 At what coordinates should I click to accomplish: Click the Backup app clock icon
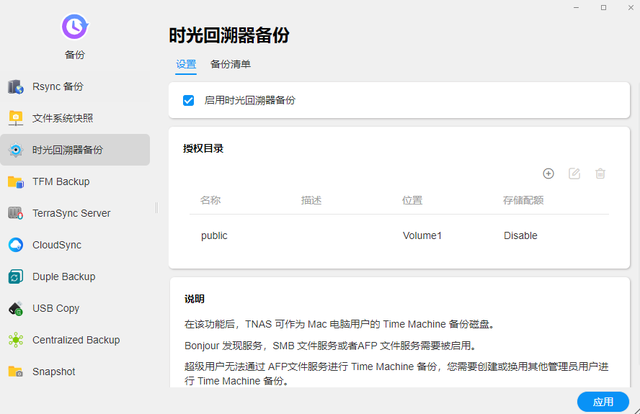tap(75, 27)
